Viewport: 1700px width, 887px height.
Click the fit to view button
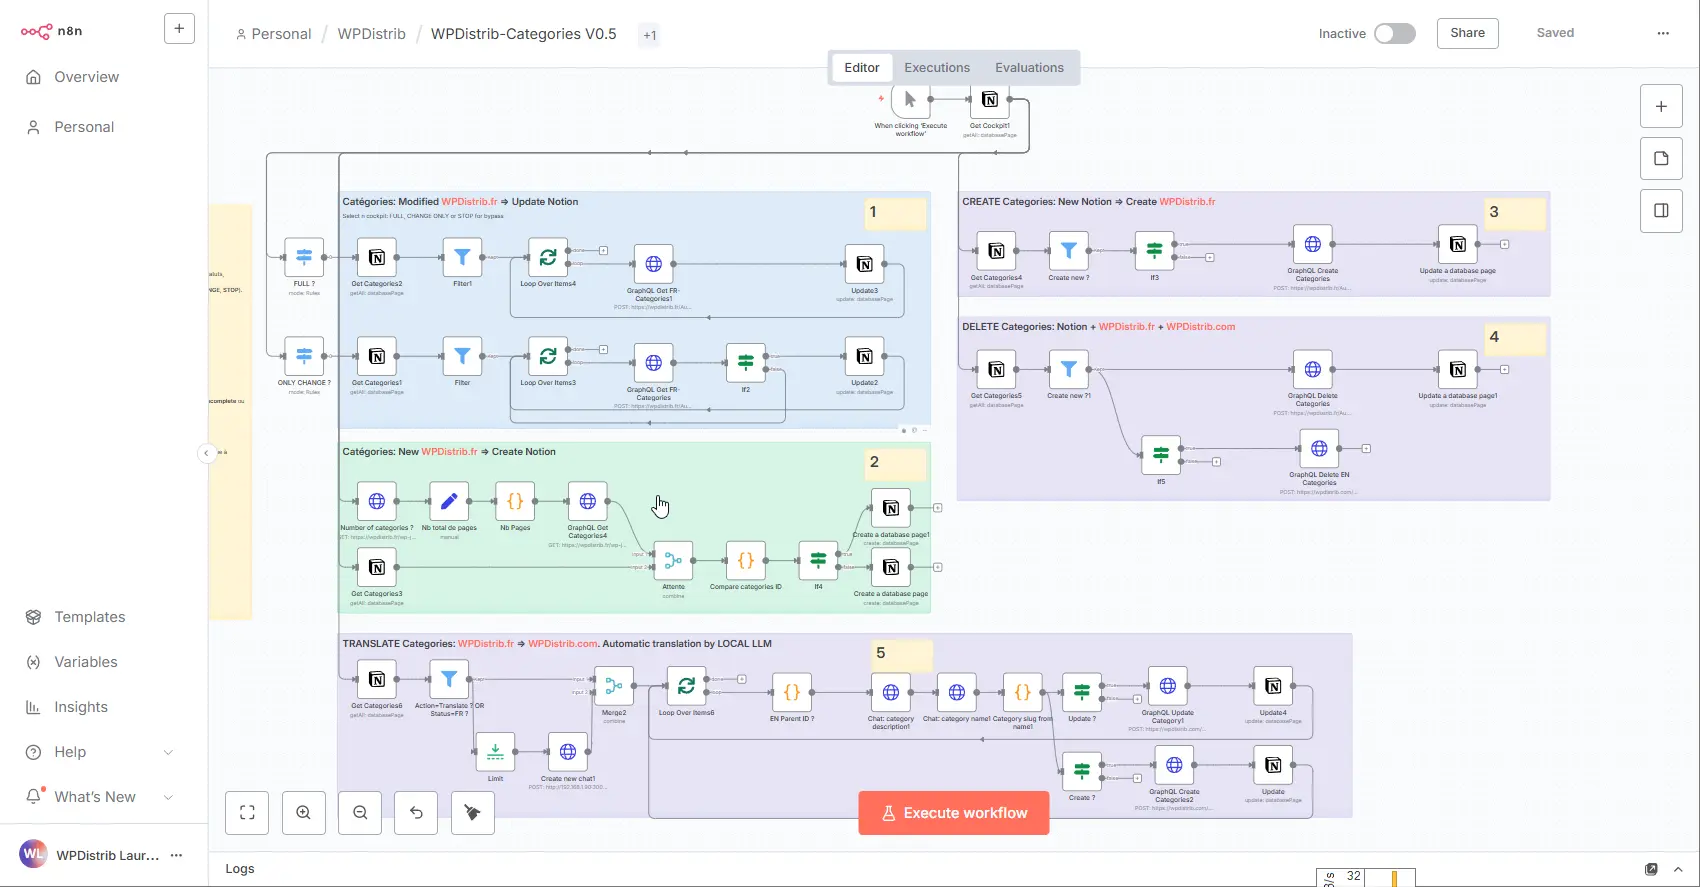[247, 813]
